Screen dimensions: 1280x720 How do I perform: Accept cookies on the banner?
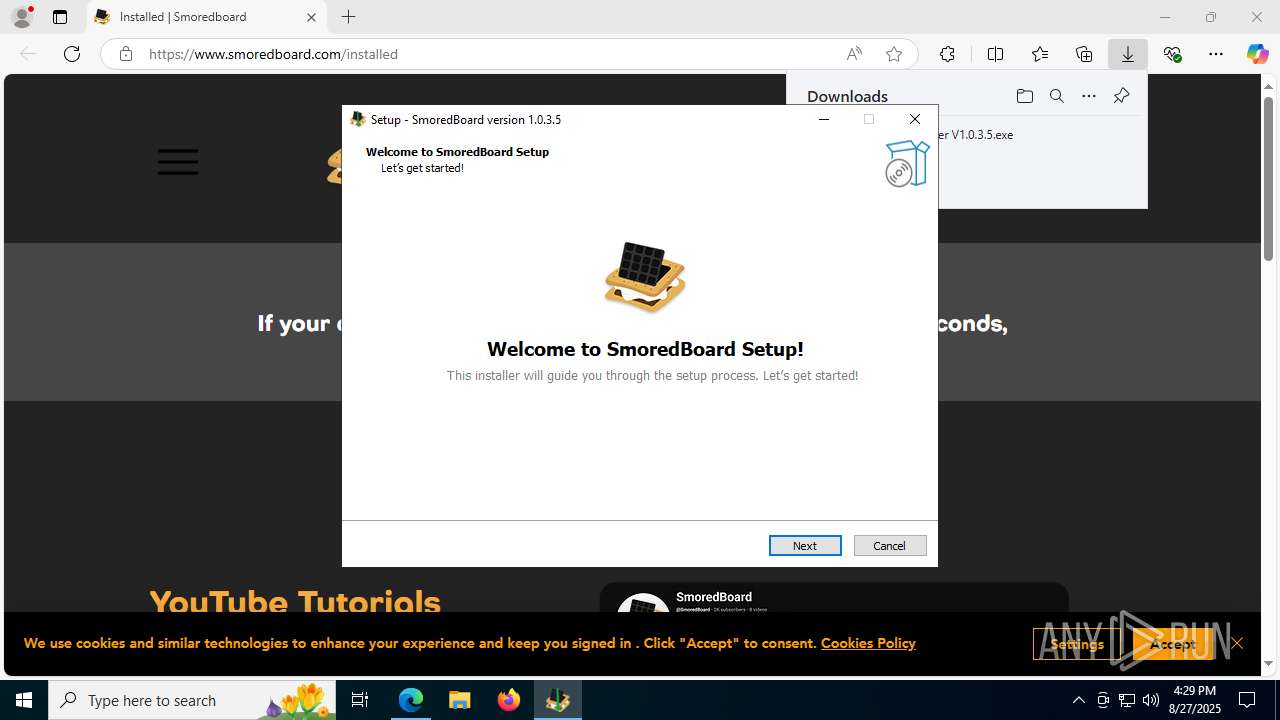[1172, 644]
